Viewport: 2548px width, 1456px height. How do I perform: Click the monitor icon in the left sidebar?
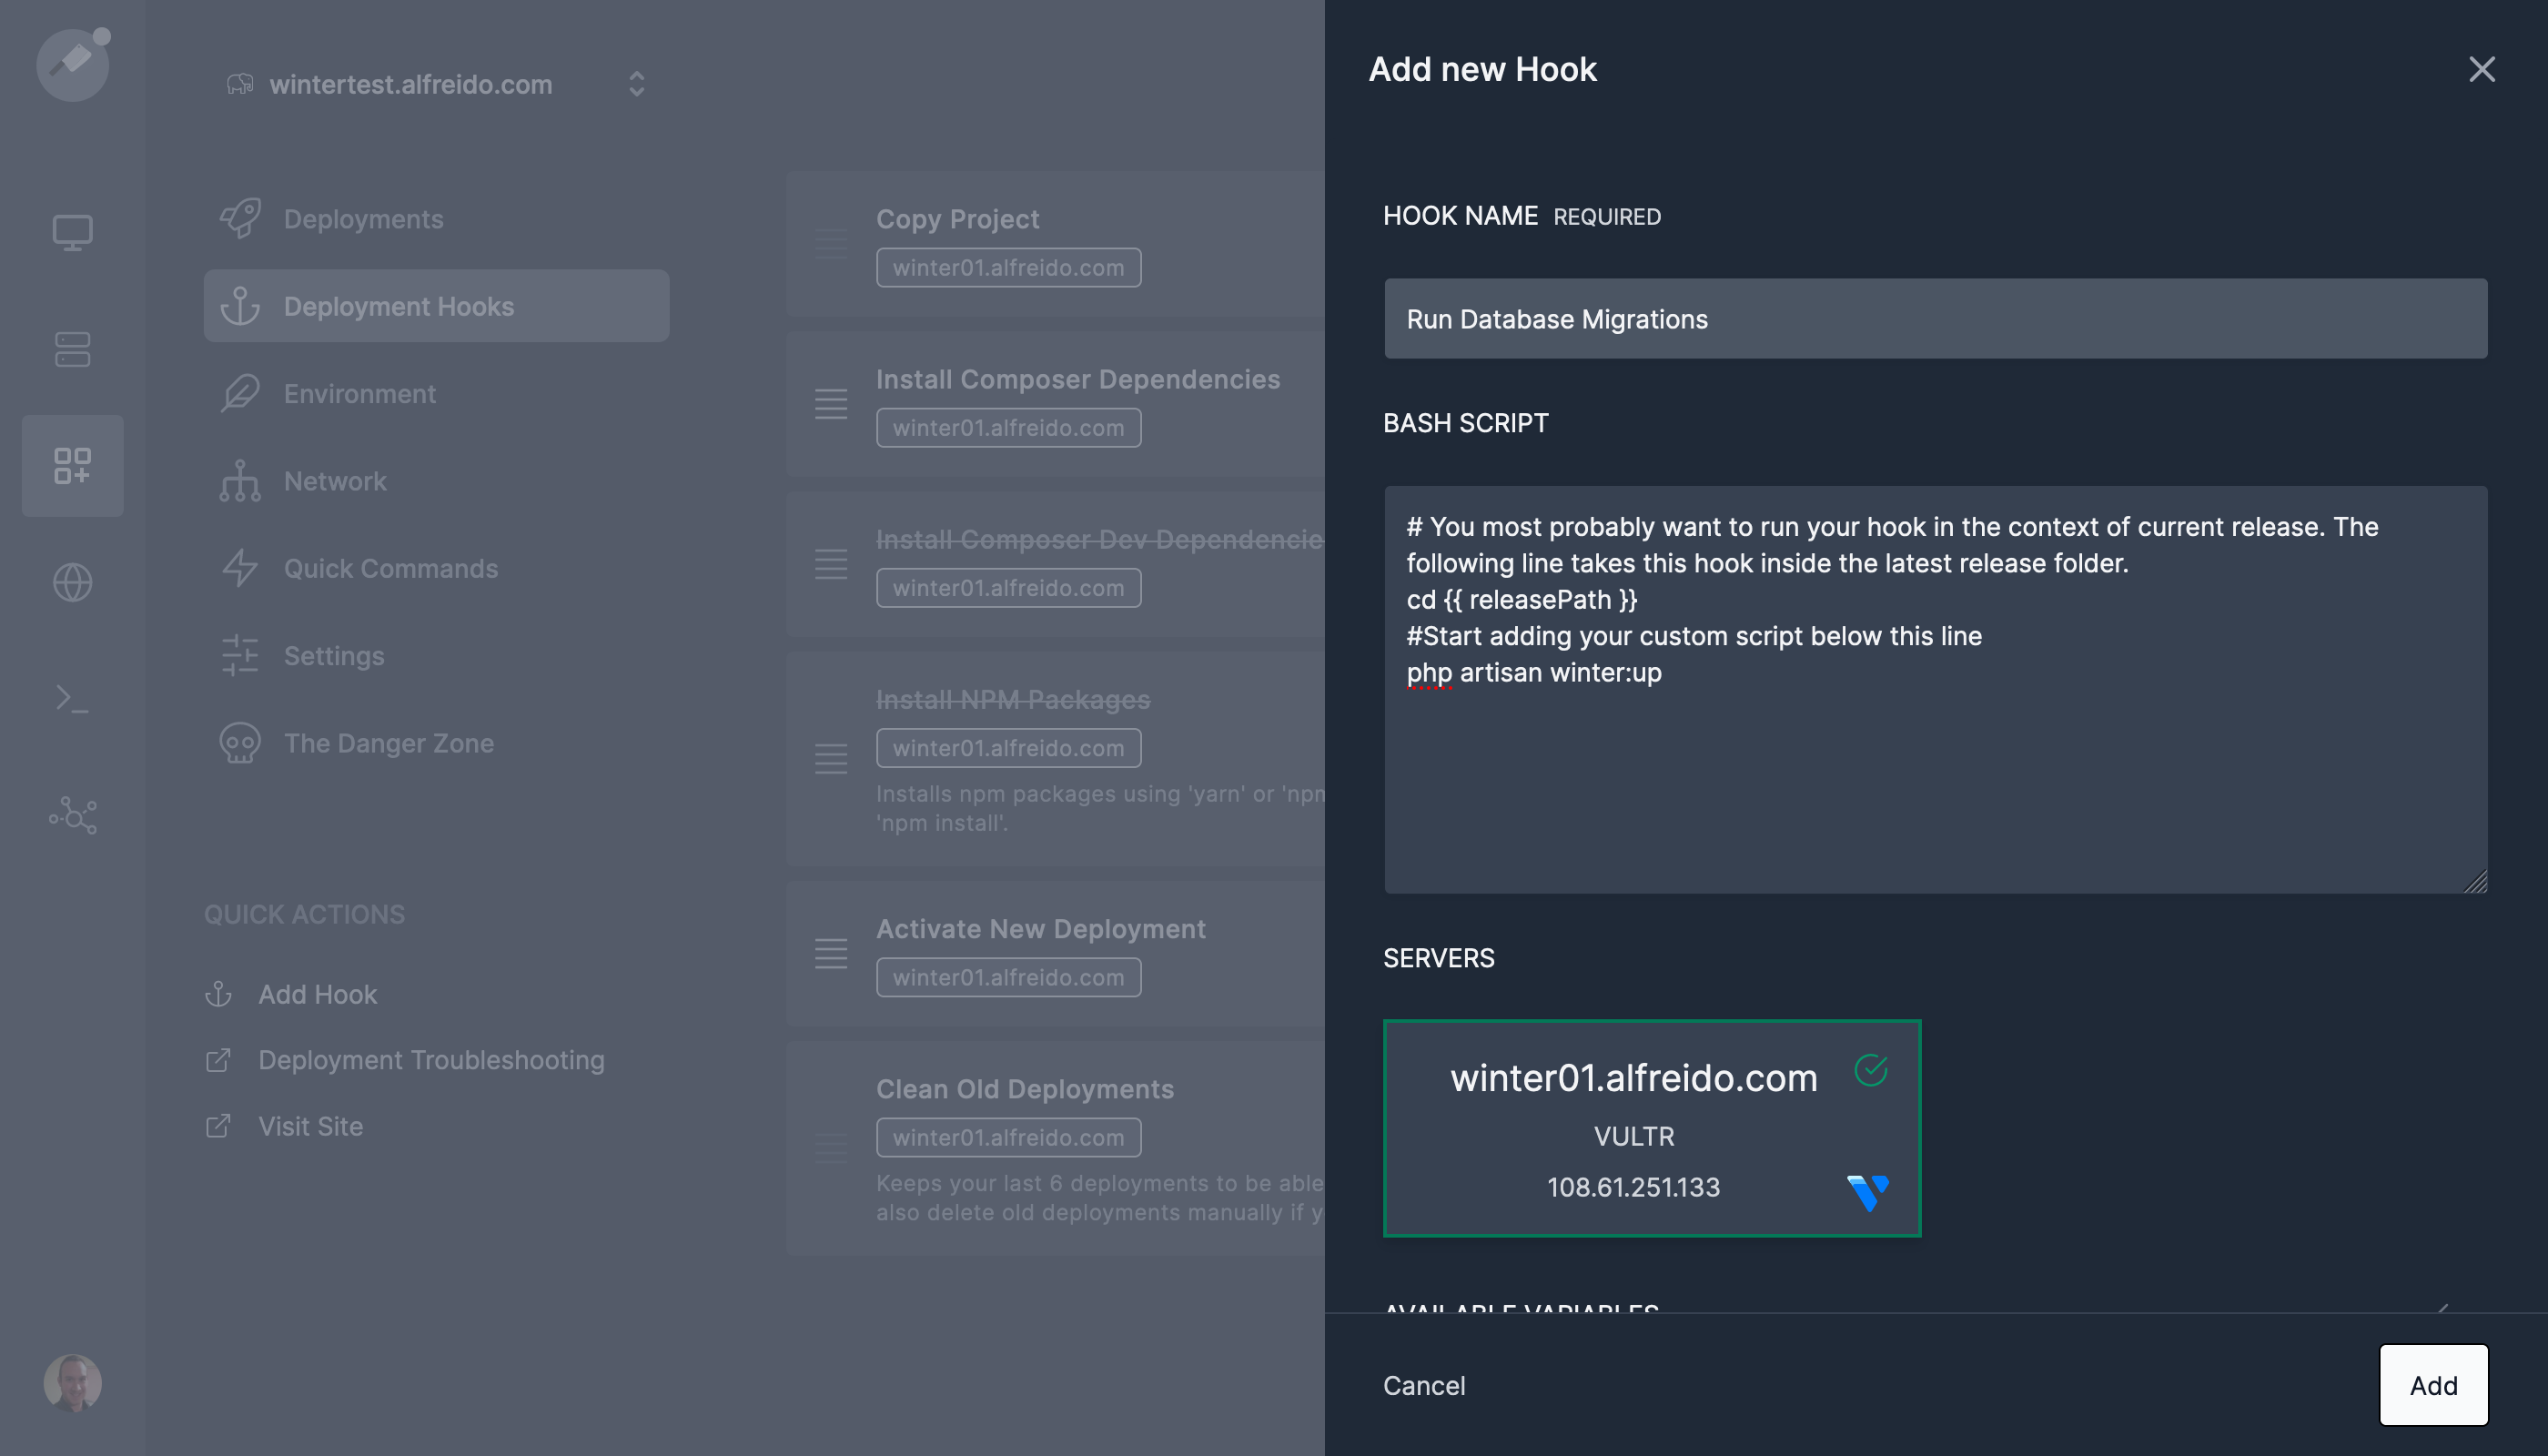pyautogui.click(x=72, y=232)
